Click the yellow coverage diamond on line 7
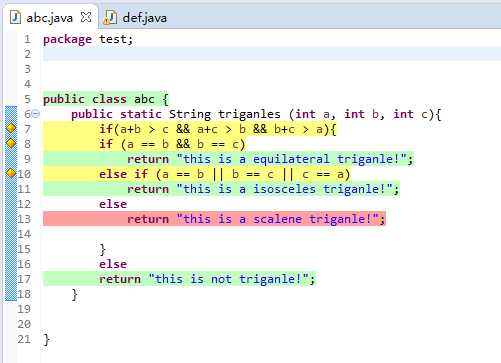The width and height of the screenshot is (501, 363). (11, 129)
